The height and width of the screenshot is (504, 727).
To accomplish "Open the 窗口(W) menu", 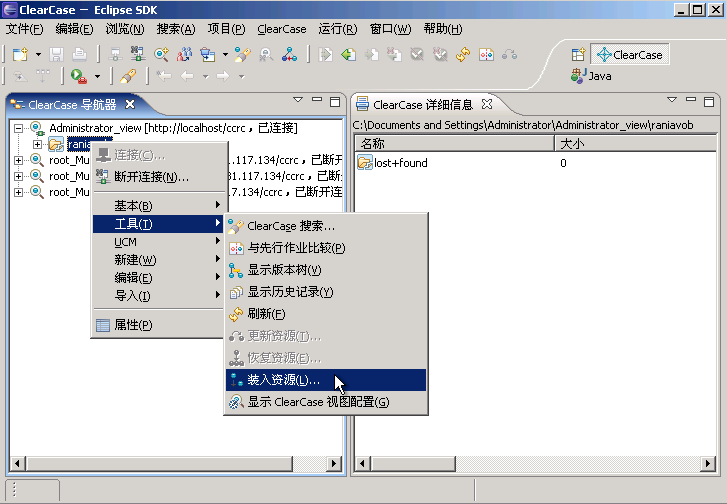I will point(390,29).
